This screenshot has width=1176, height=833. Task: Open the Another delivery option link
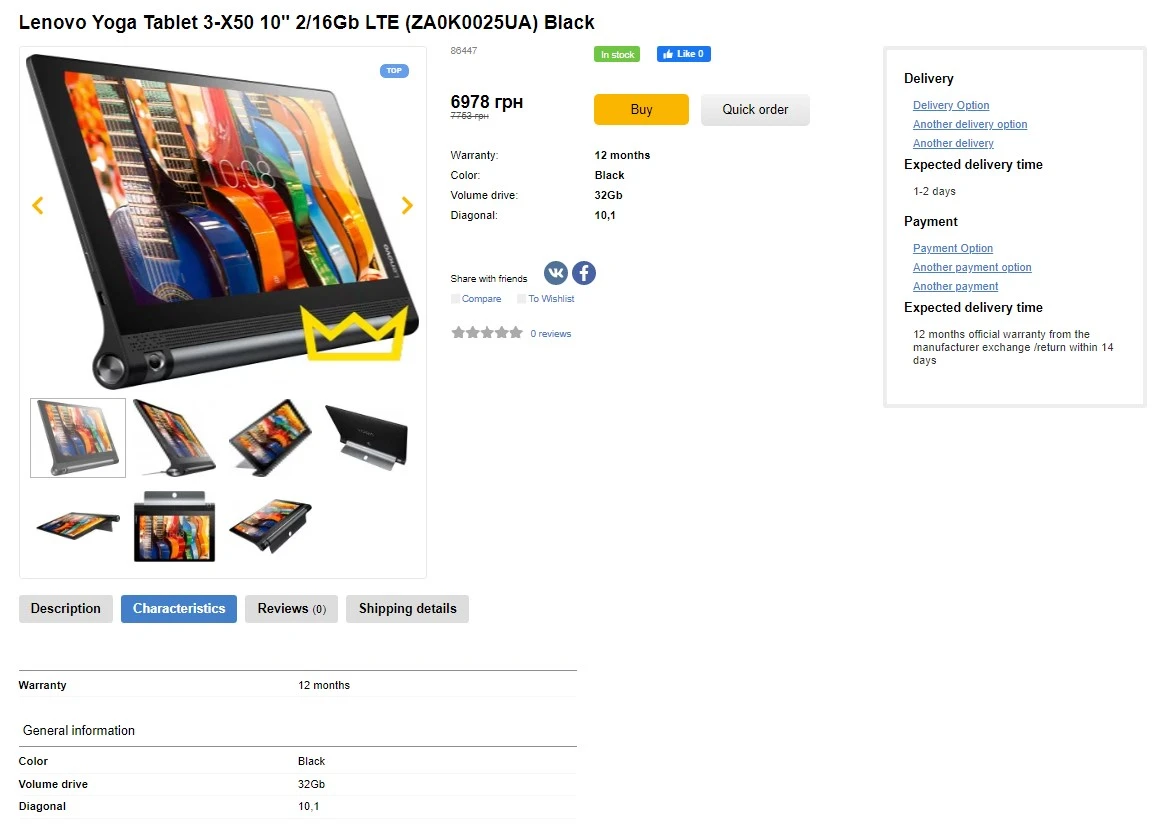[970, 124]
